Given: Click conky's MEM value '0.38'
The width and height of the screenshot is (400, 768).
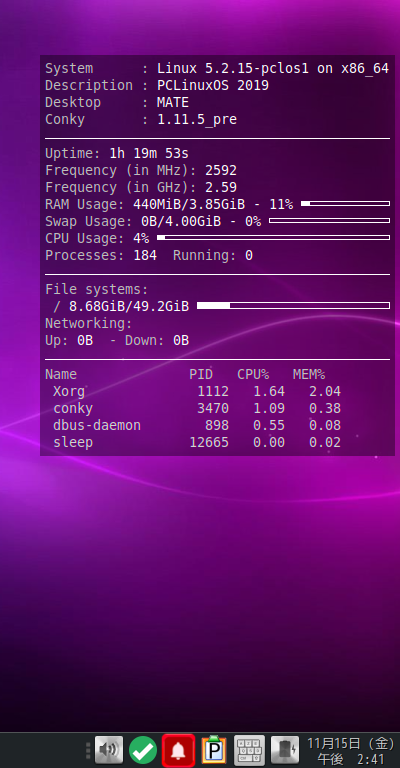Looking at the screenshot, I should coord(325,408).
